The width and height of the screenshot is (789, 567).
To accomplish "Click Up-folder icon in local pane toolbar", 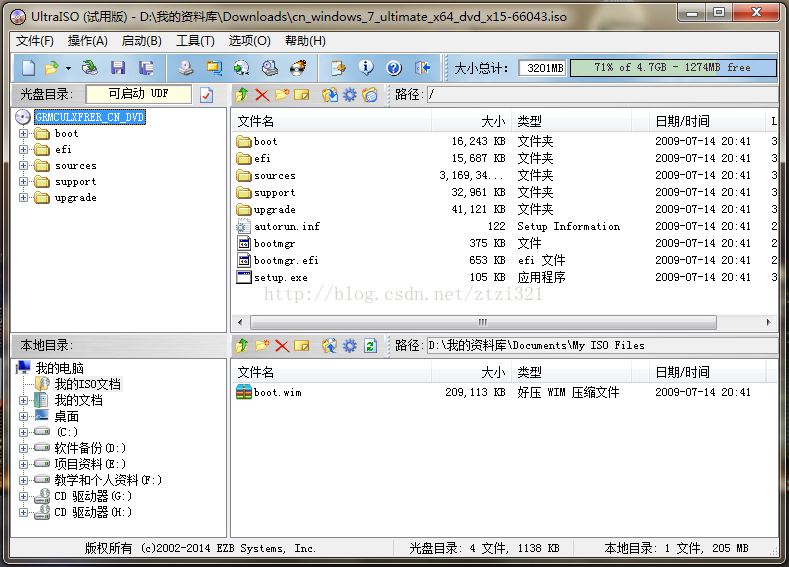I will [242, 346].
